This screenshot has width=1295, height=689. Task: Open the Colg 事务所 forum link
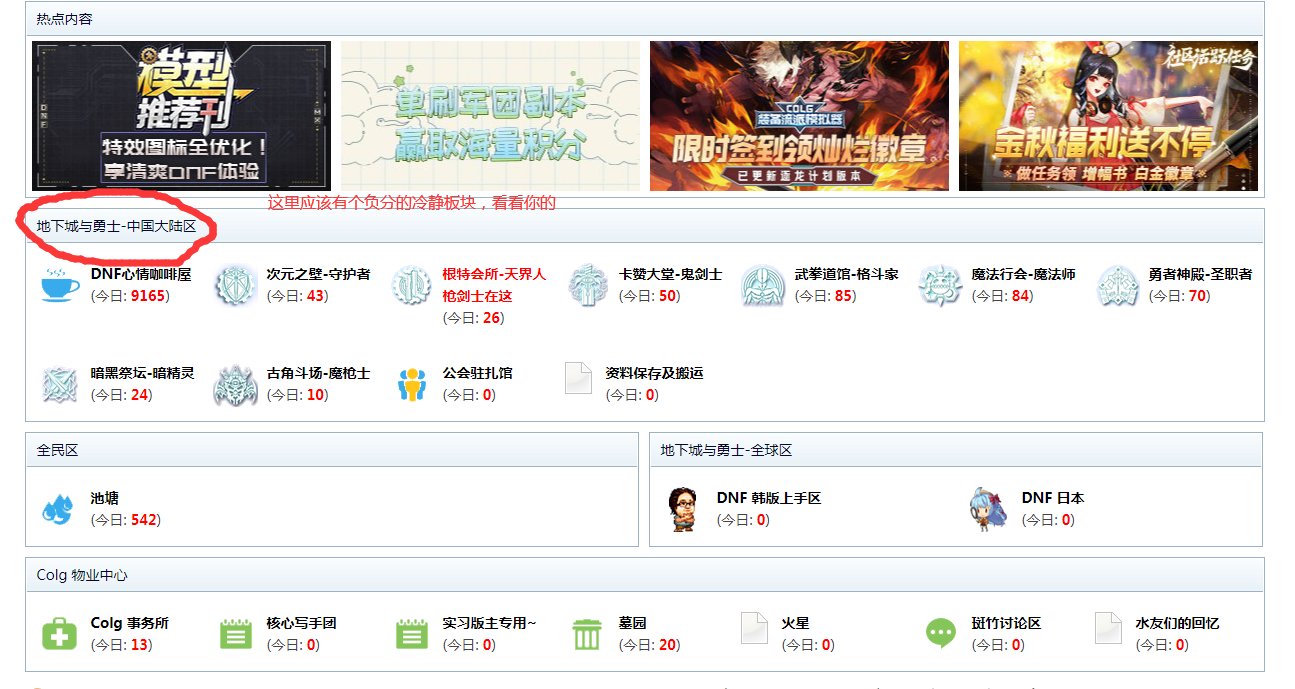point(130,623)
